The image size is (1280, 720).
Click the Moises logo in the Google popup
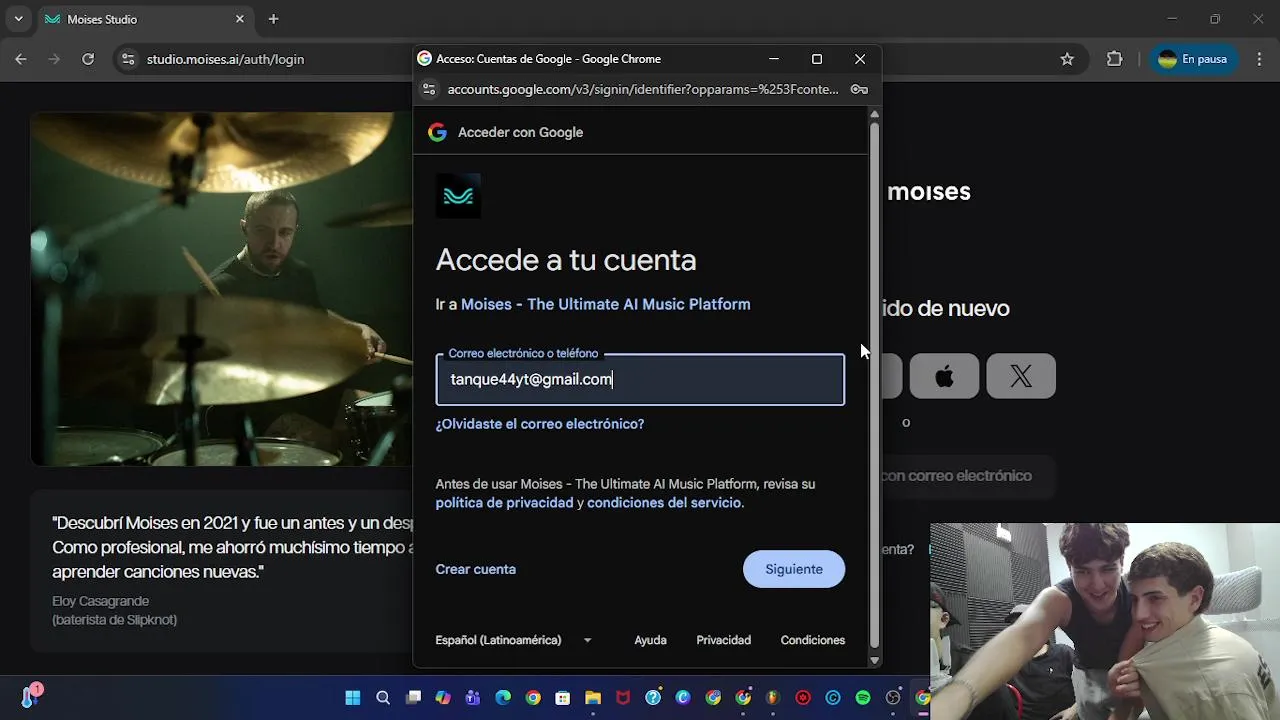click(458, 196)
